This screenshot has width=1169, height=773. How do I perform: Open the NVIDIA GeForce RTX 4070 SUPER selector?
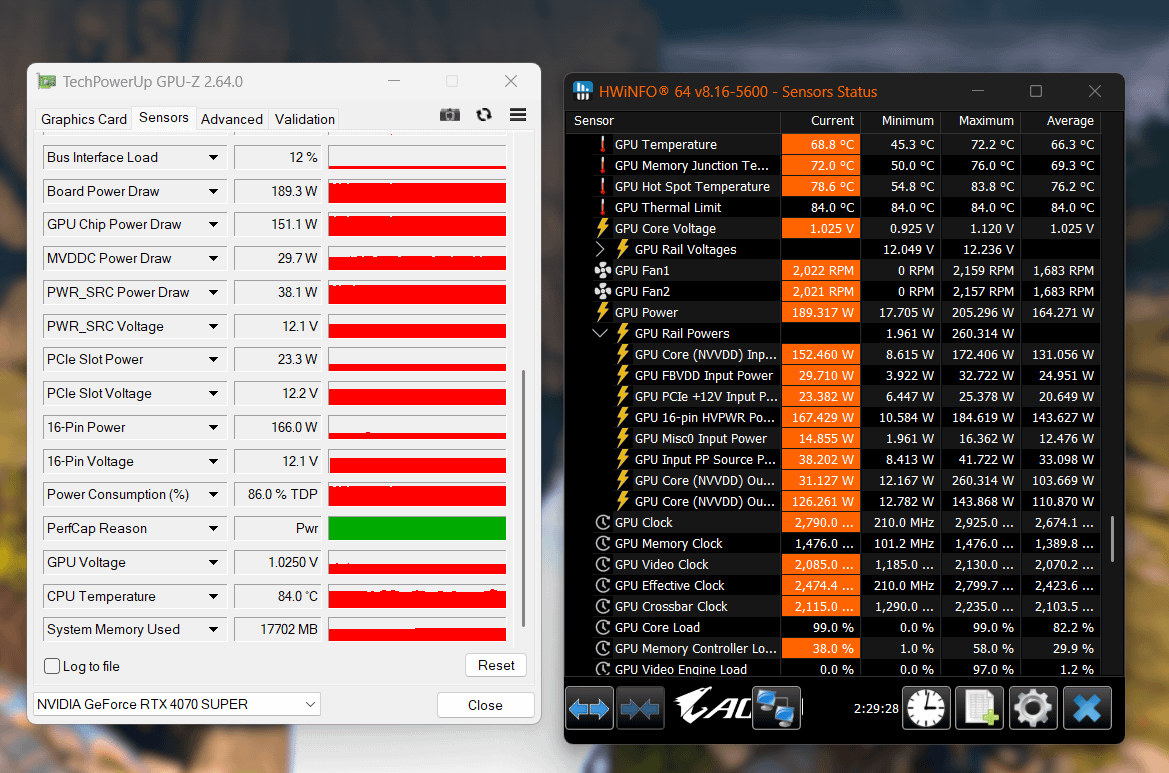[177, 704]
